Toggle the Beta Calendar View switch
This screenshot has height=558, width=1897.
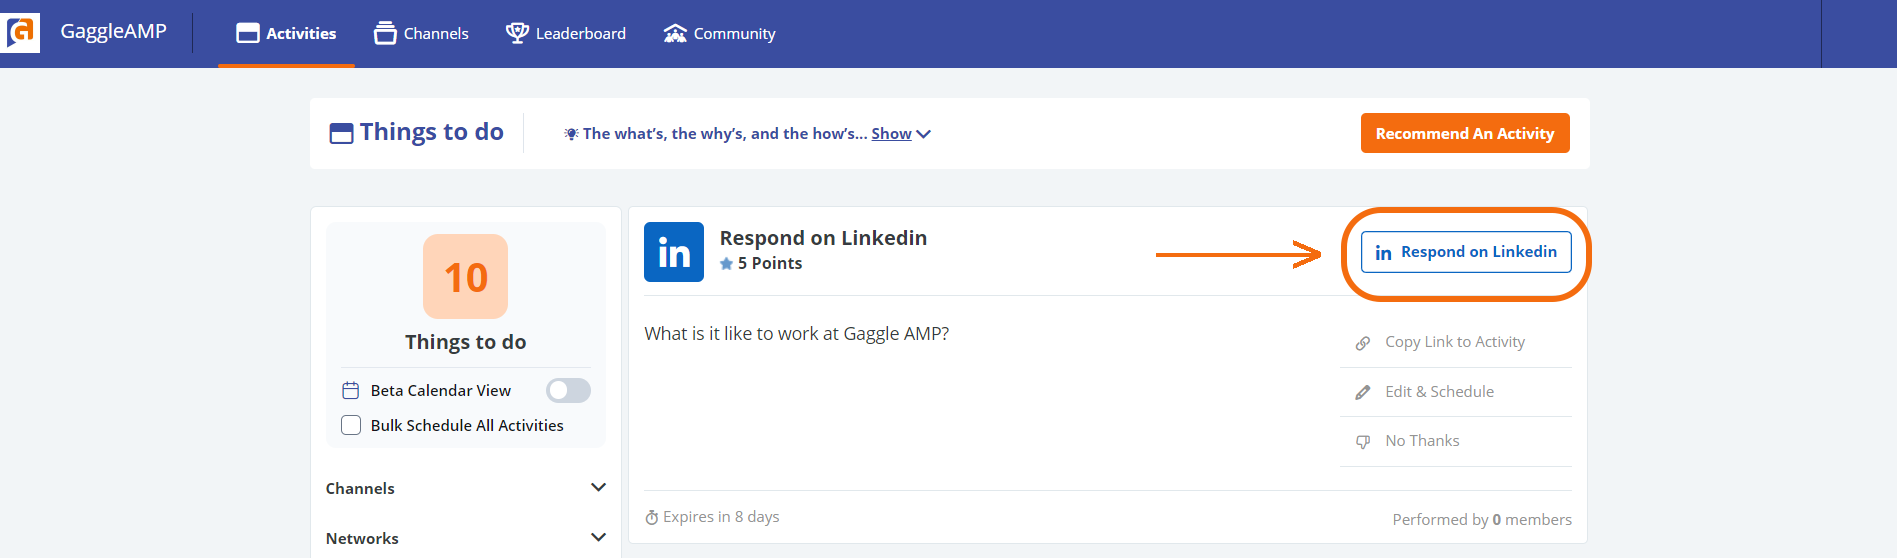click(568, 390)
